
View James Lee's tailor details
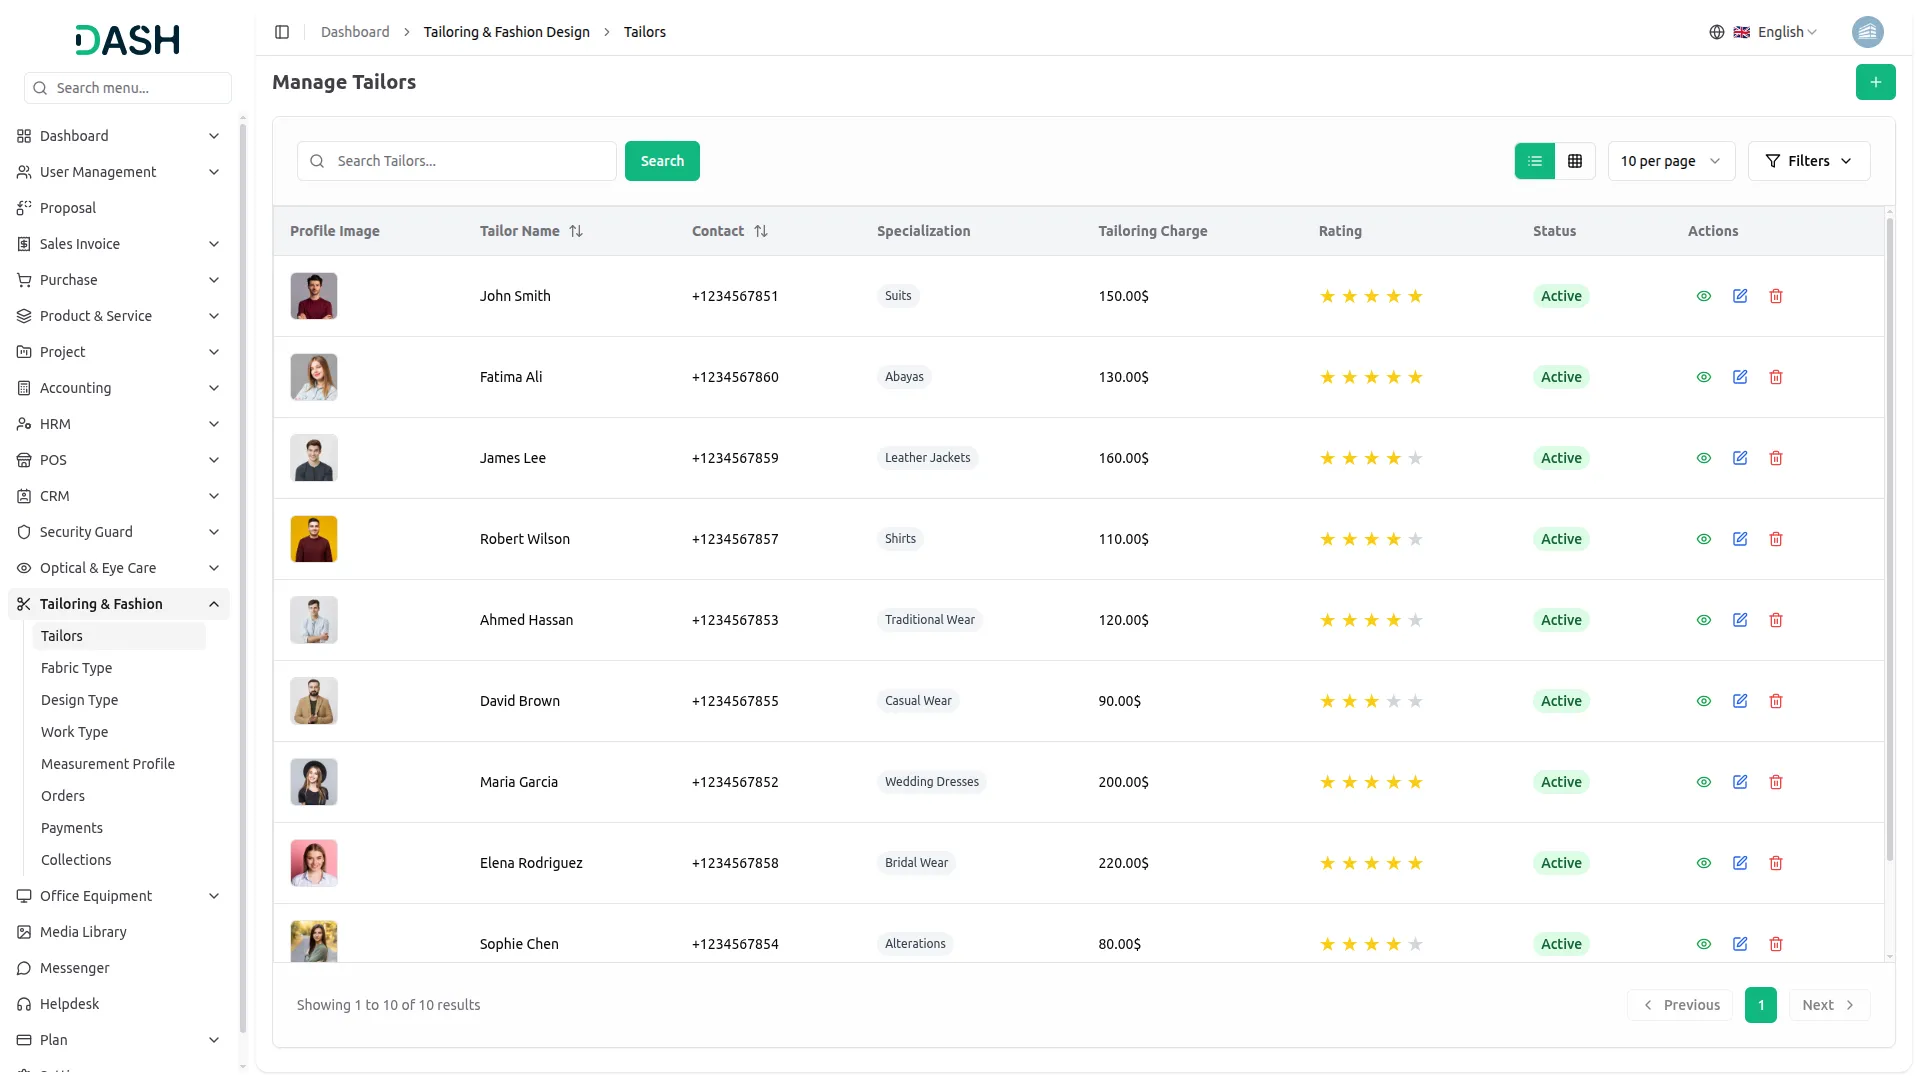pos(1704,458)
